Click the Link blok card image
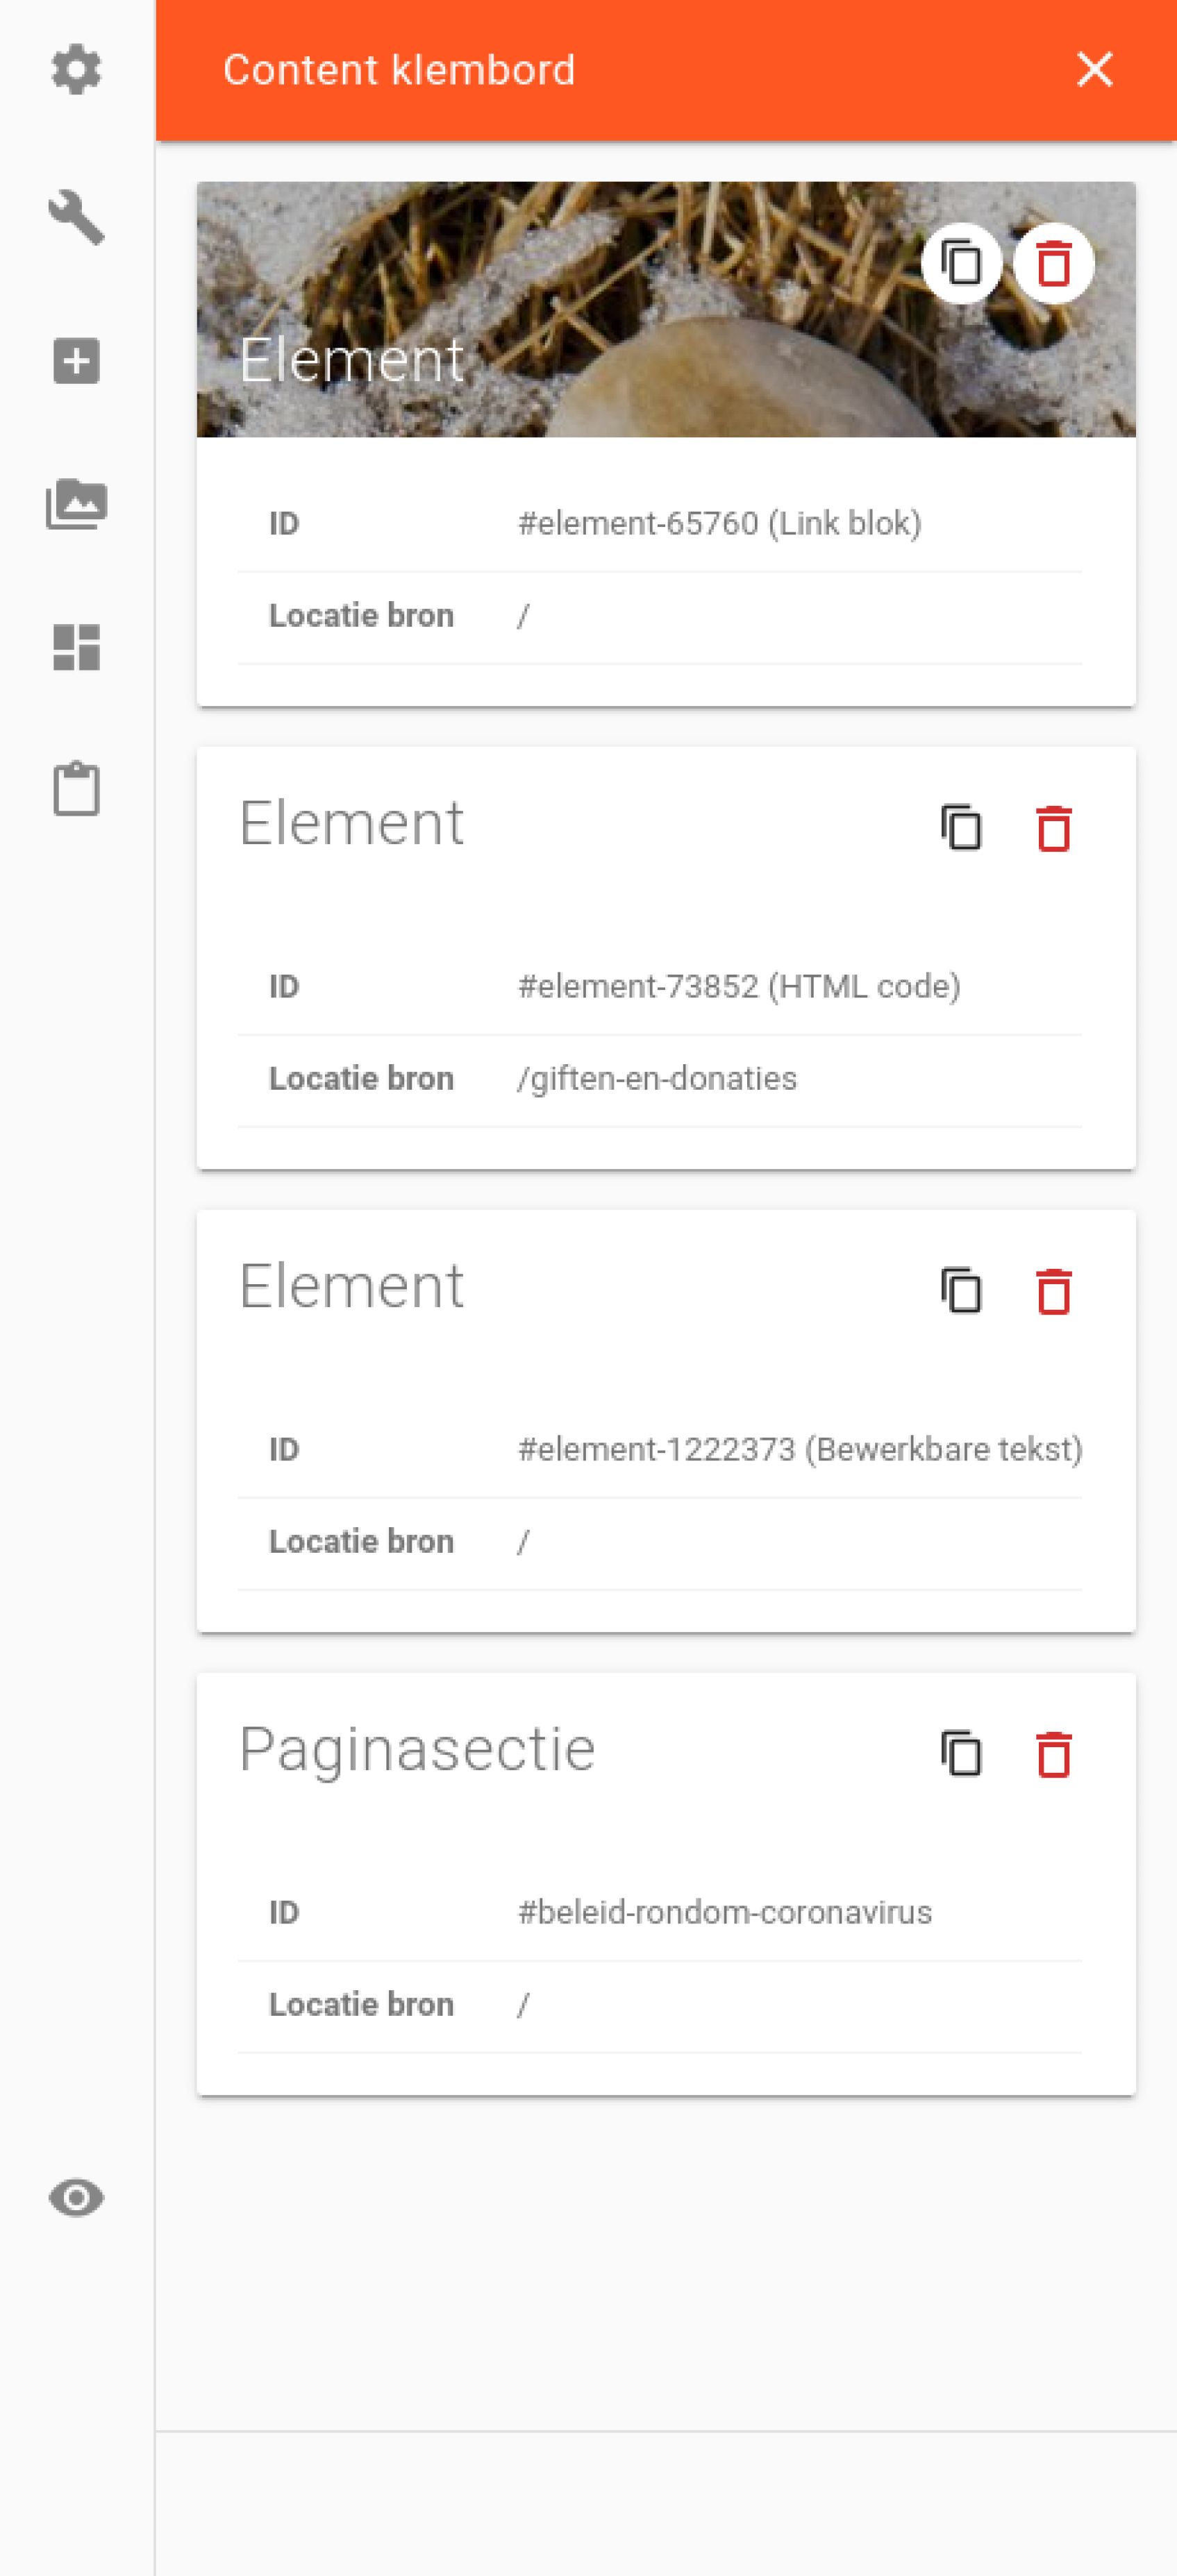The width and height of the screenshot is (1177, 2576). (666, 309)
